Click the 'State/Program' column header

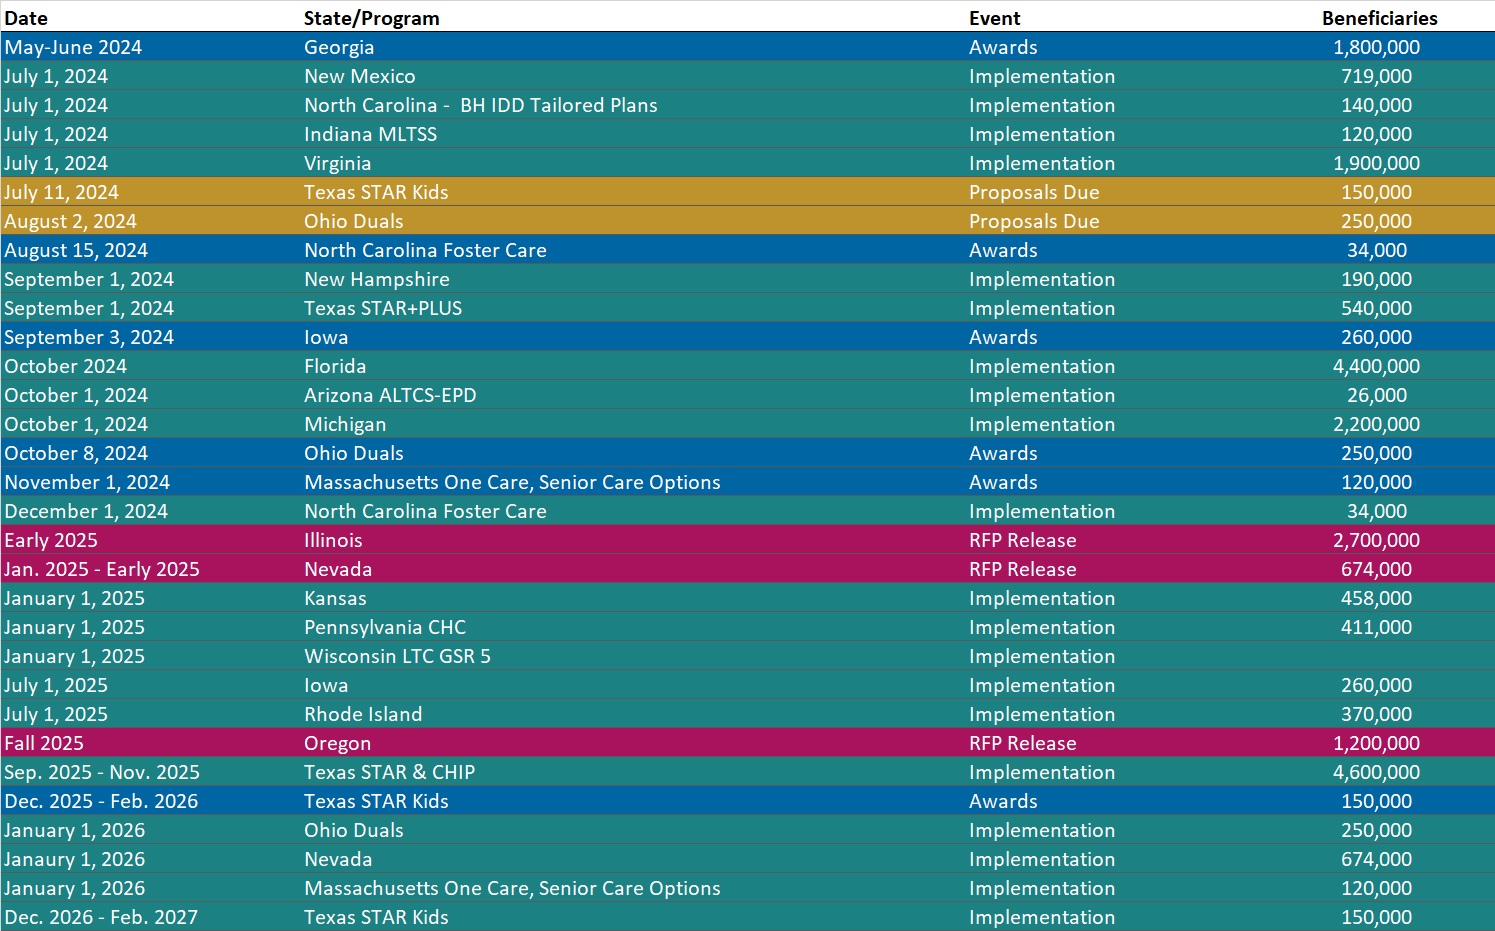(371, 18)
